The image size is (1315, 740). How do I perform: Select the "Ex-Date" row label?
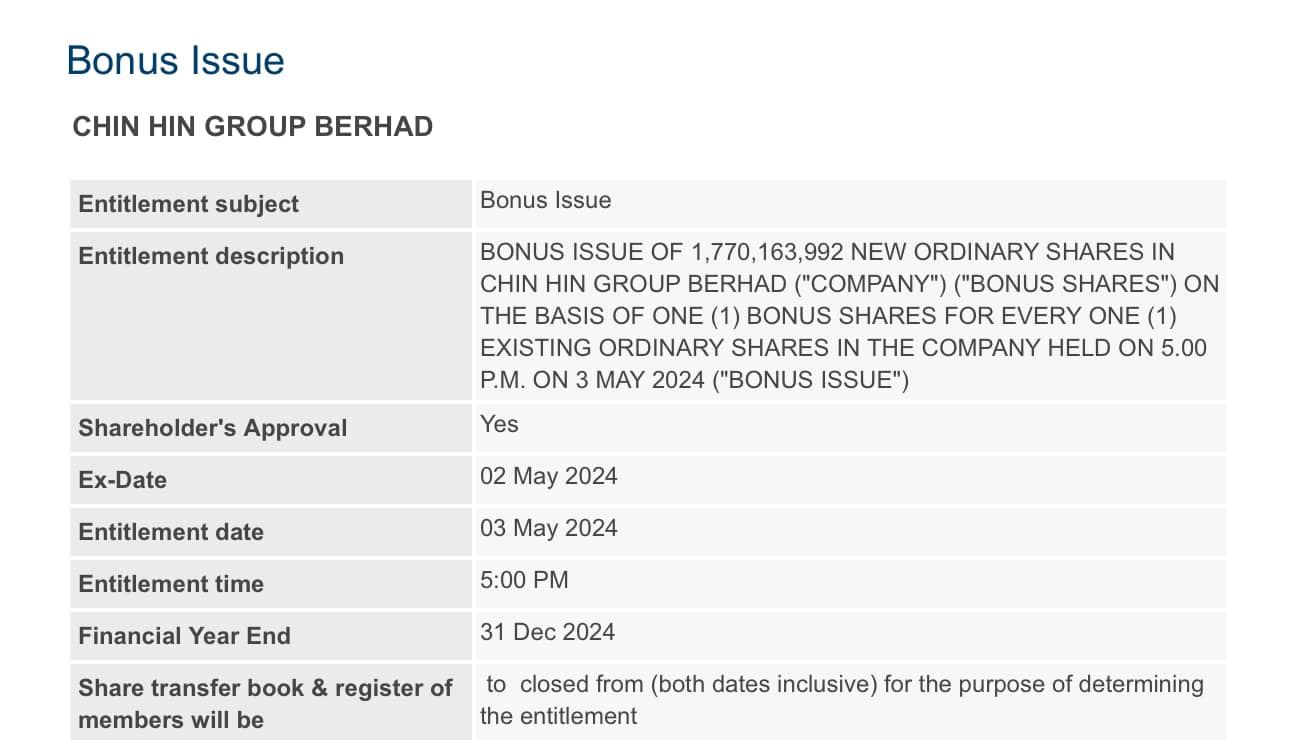[122, 480]
